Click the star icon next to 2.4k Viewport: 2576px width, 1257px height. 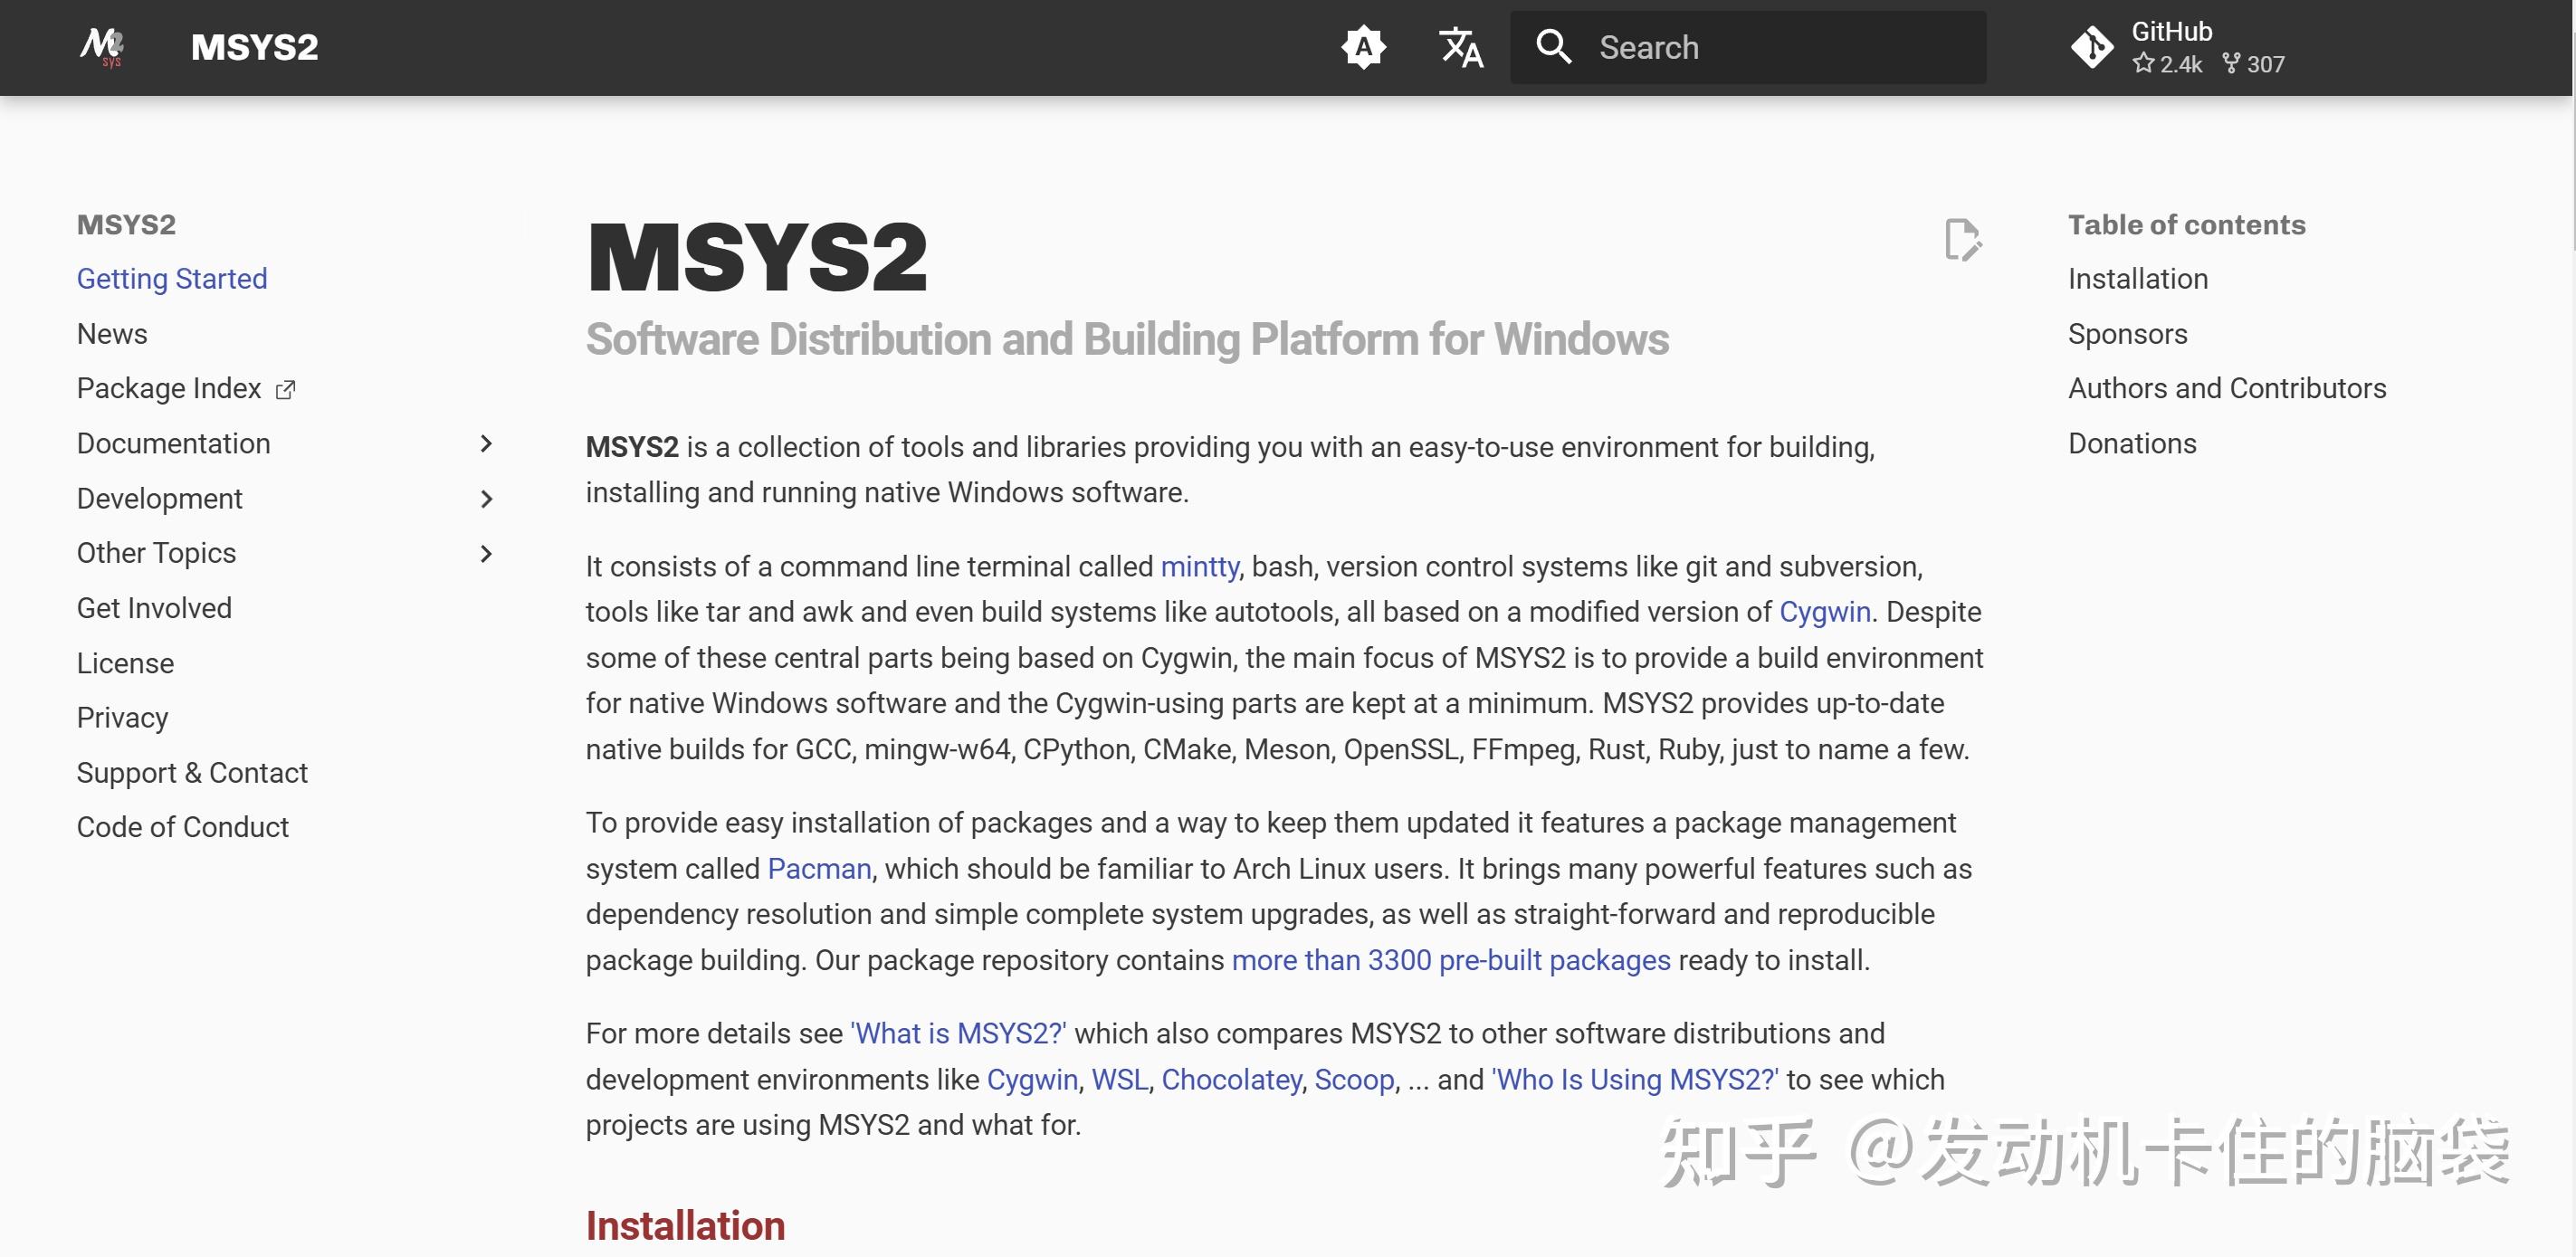pyautogui.click(x=2143, y=64)
